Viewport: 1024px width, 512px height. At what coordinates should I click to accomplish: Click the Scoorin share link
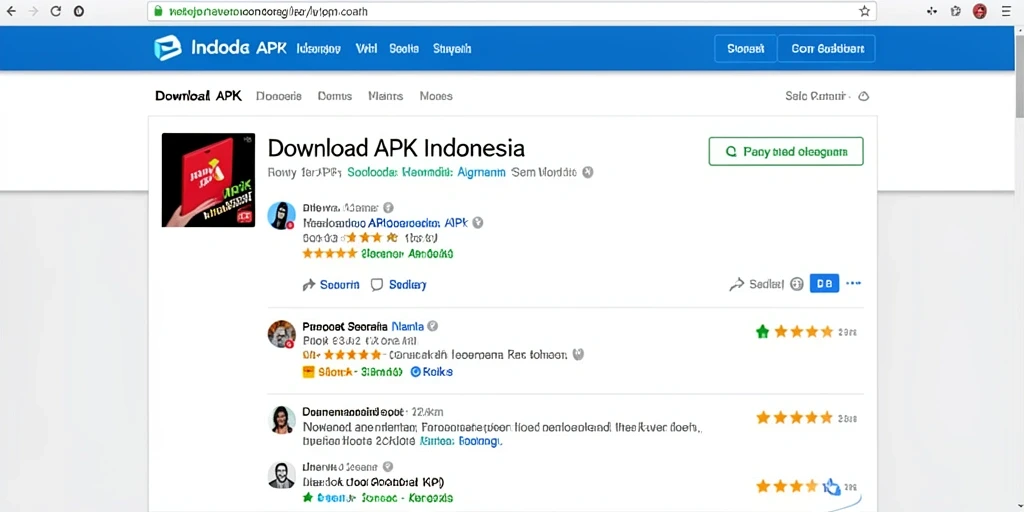(331, 285)
